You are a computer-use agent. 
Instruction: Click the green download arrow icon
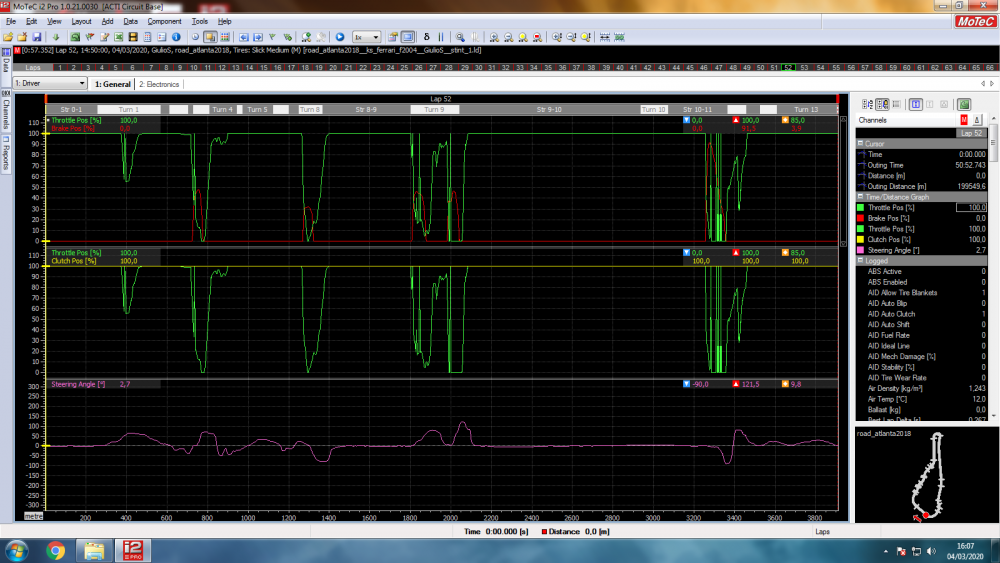56,37
